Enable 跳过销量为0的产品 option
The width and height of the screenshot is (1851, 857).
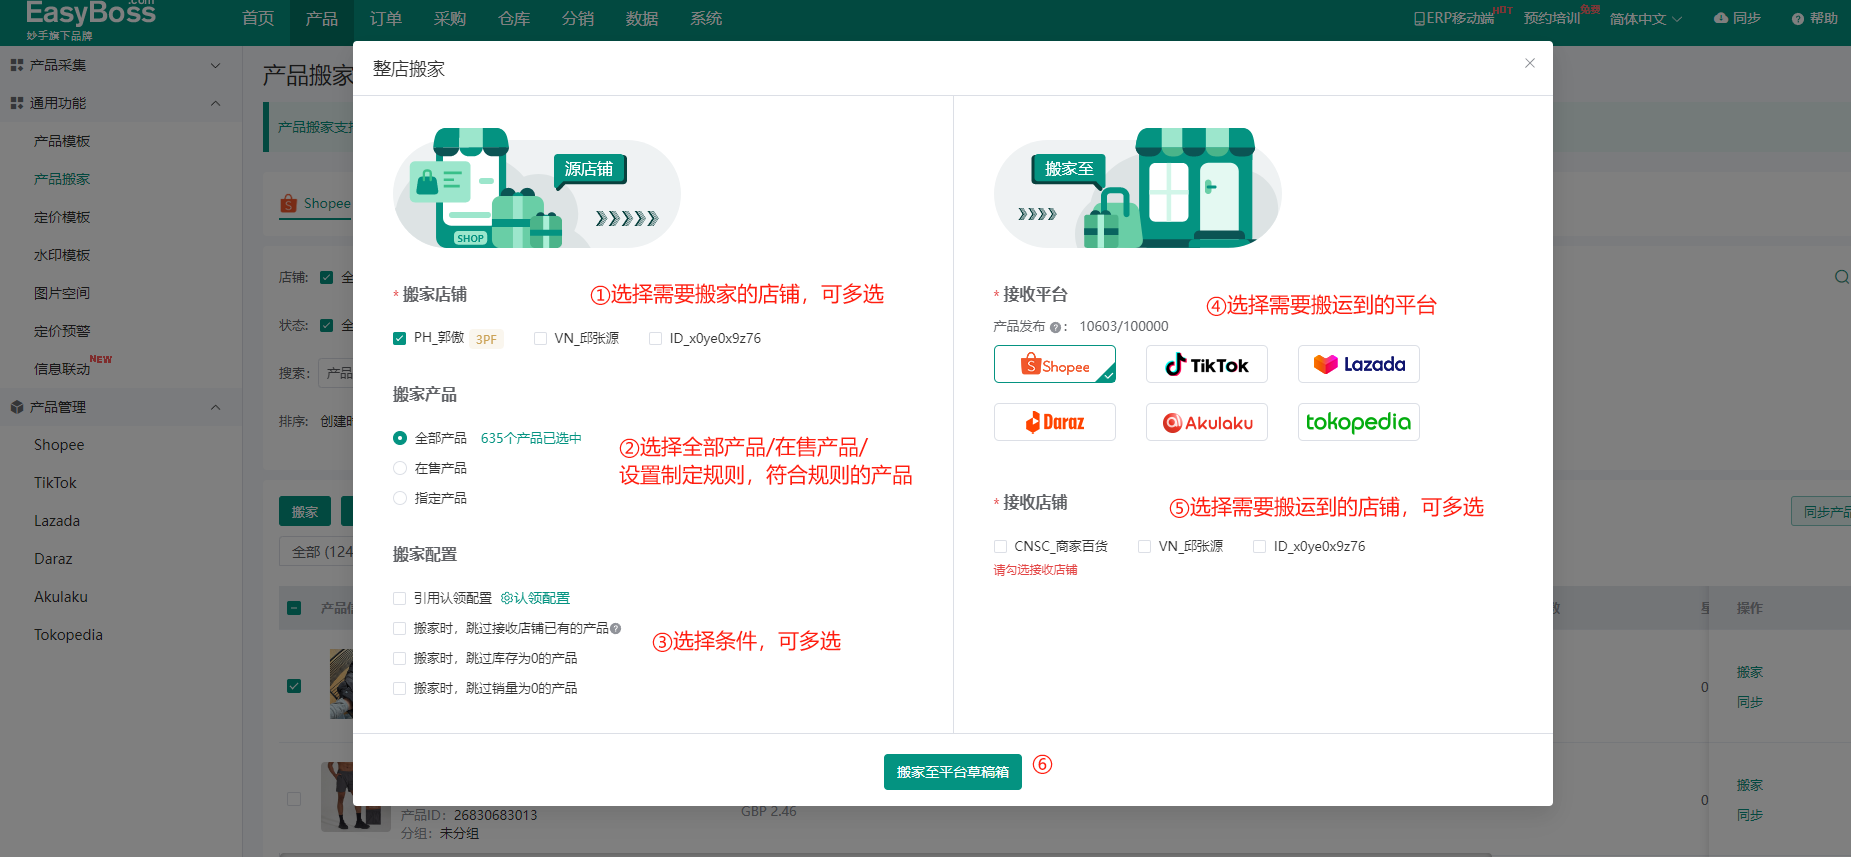(x=399, y=688)
